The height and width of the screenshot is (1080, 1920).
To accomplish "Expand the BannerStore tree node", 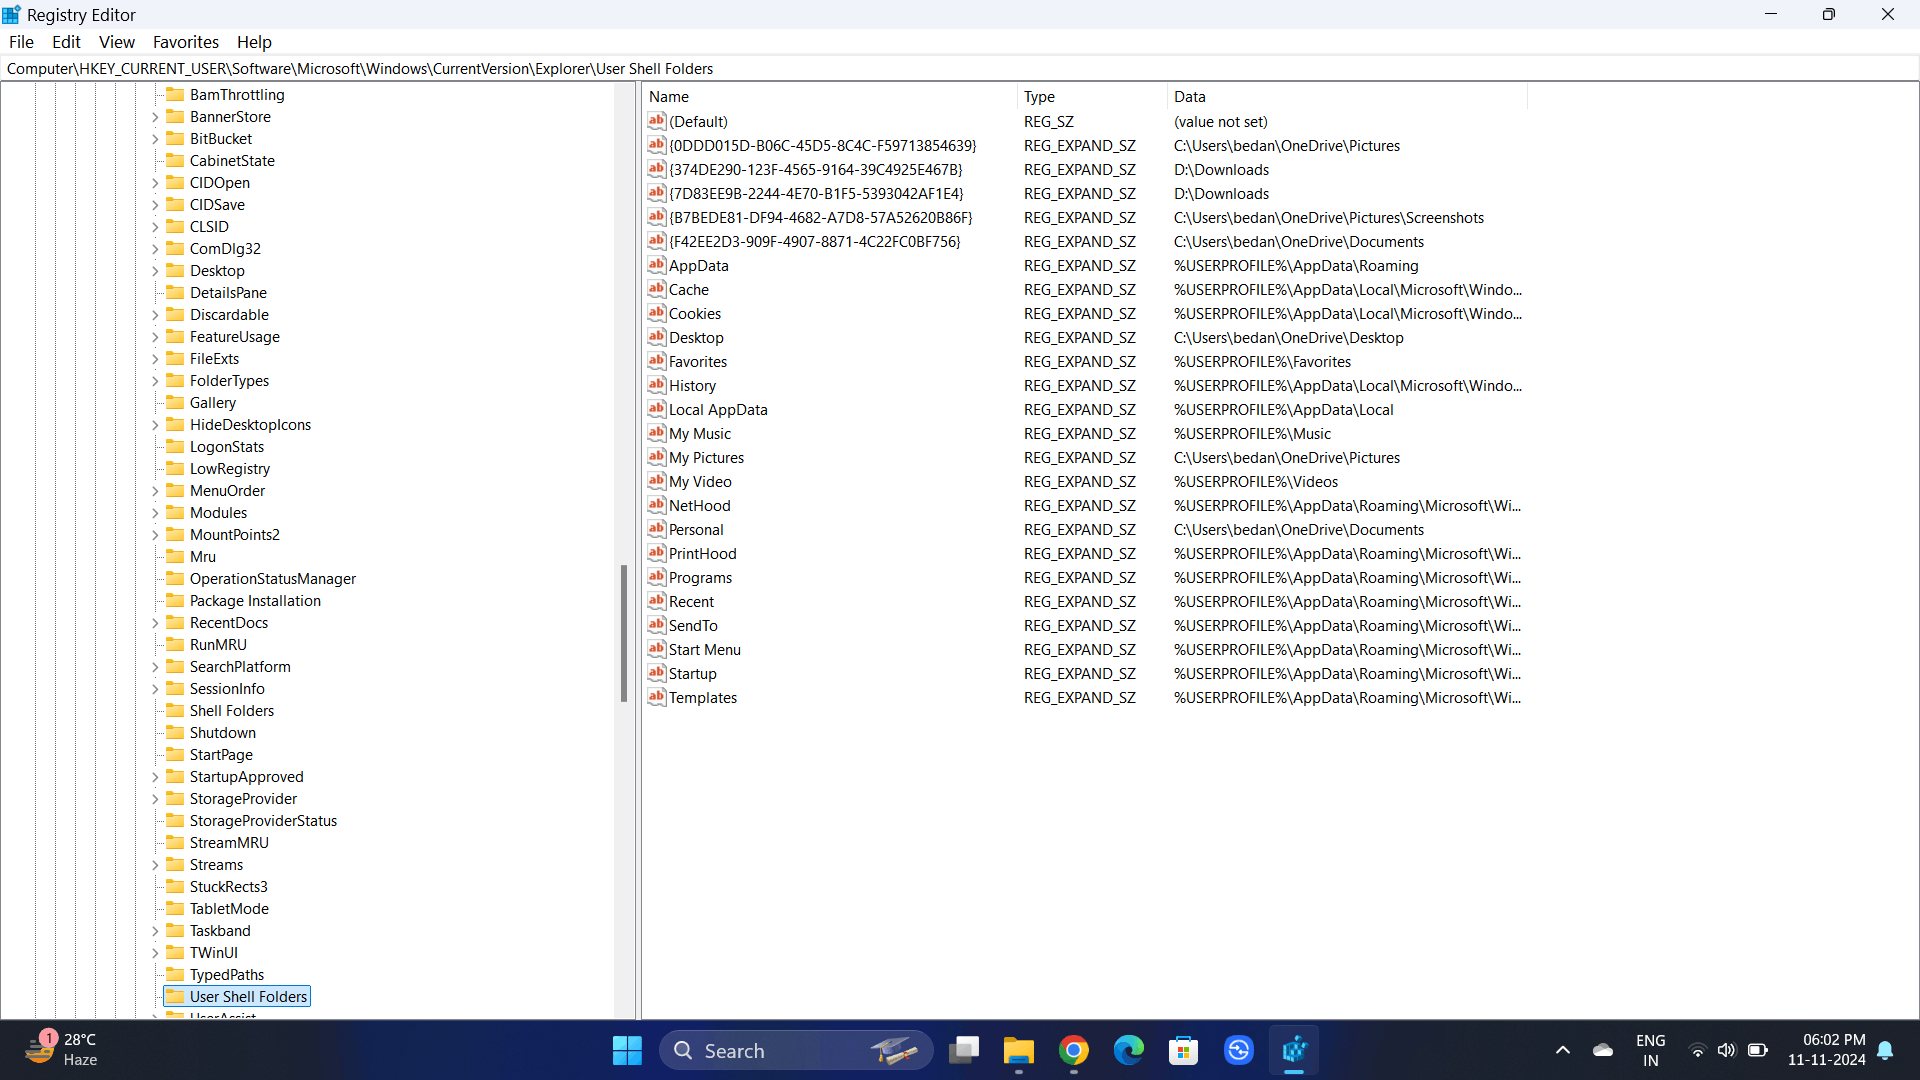I will 155,117.
